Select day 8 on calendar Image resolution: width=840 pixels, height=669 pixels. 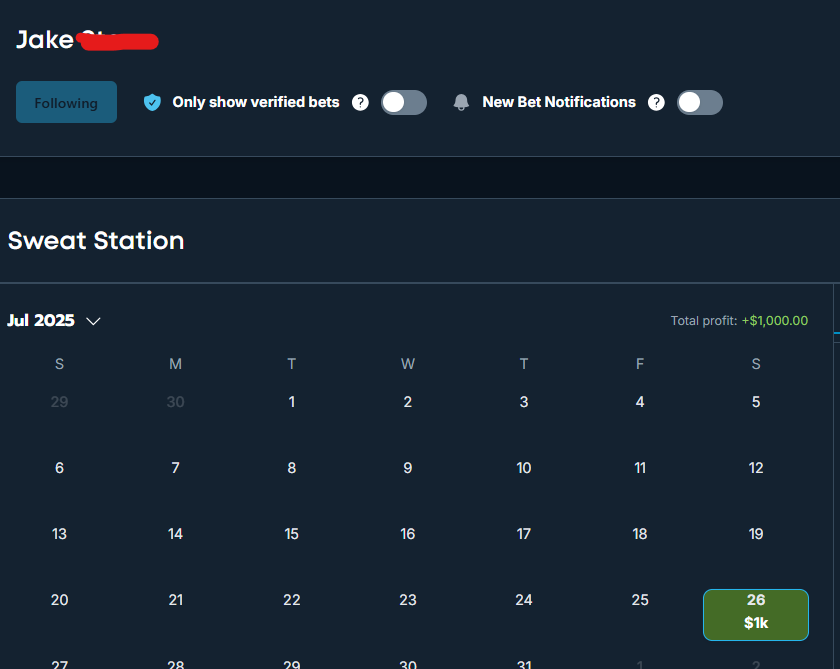[x=291, y=468]
